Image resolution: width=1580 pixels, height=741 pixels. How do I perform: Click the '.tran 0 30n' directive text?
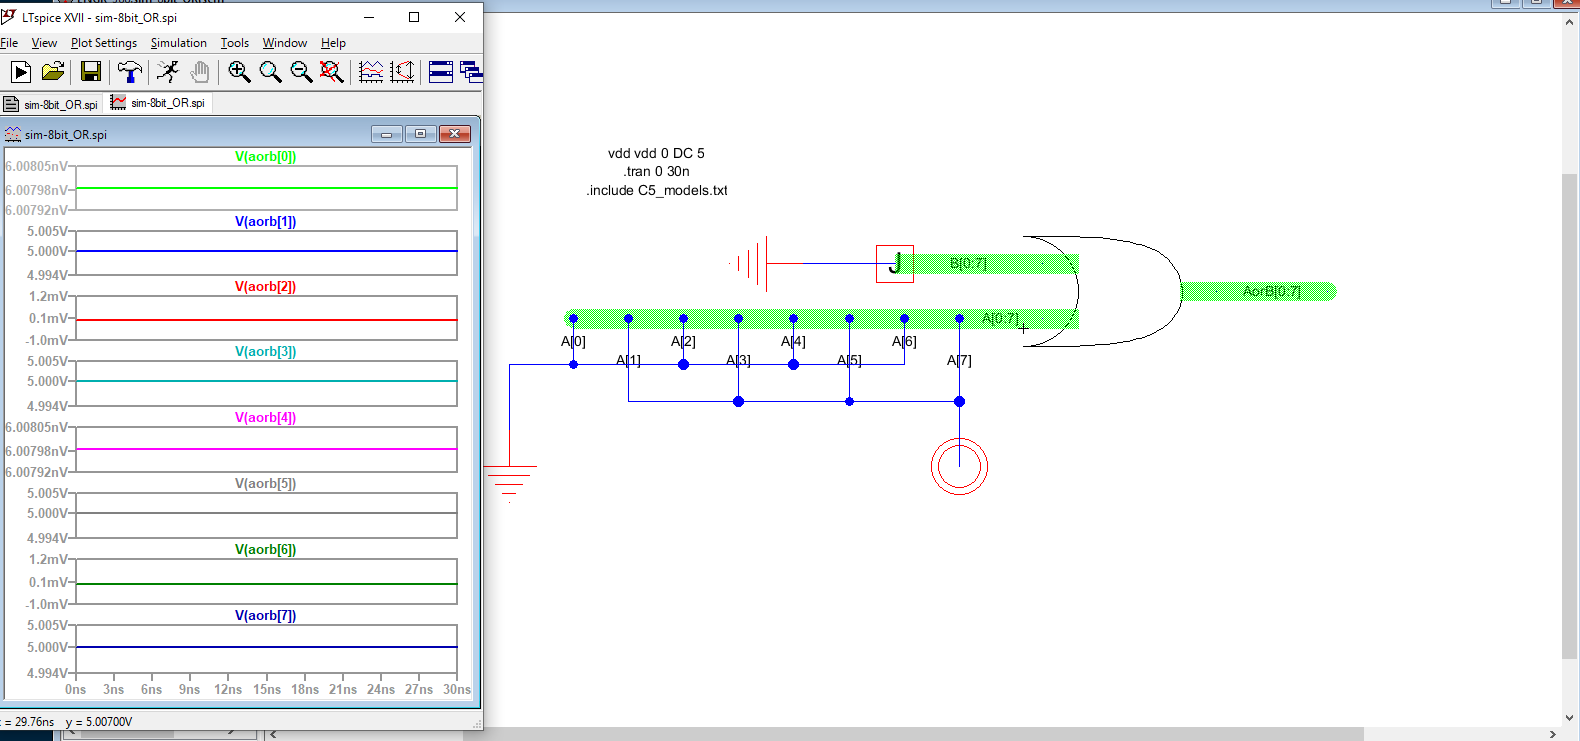tap(657, 171)
